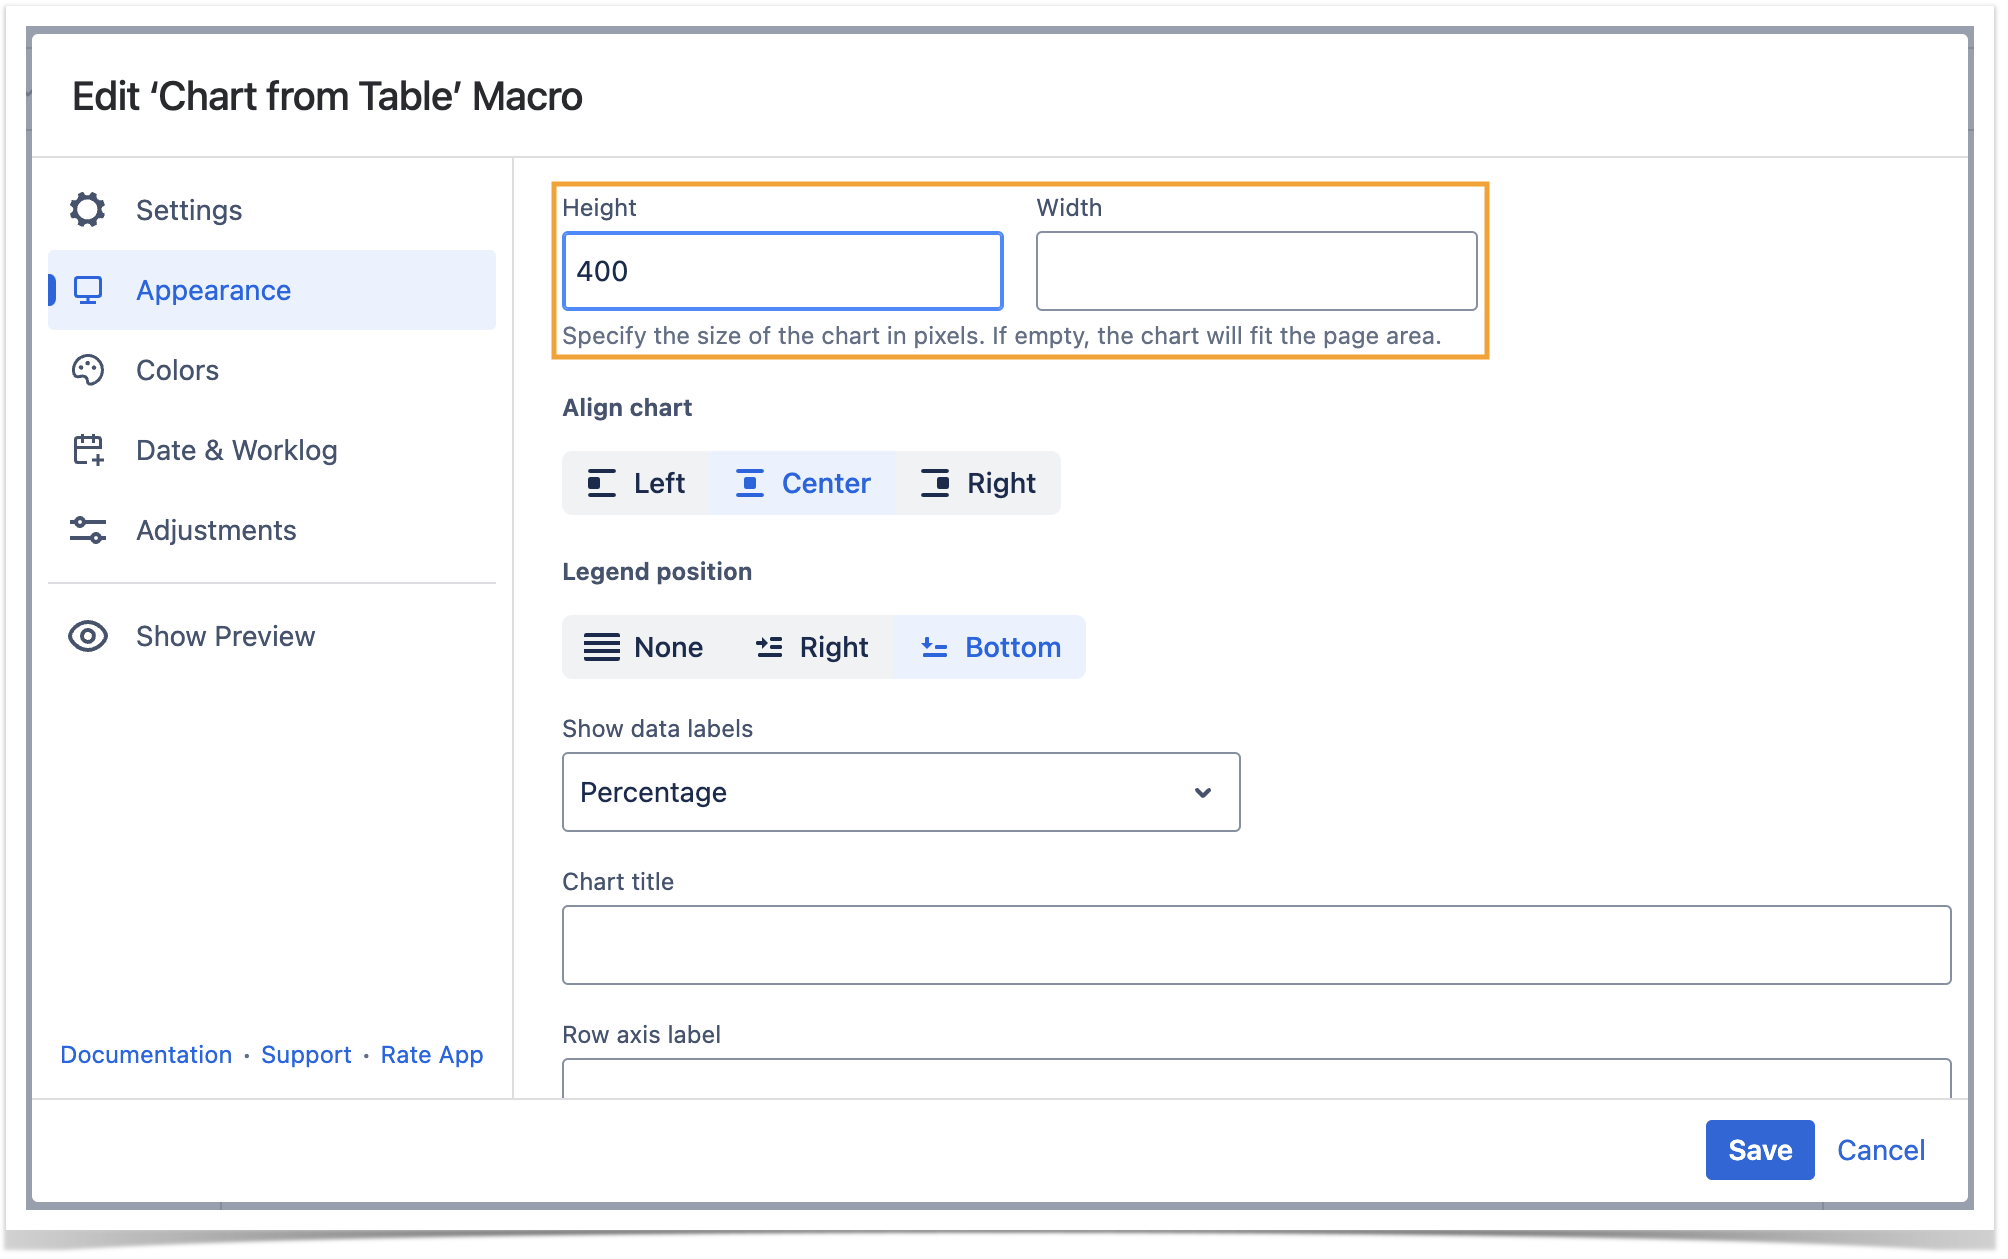Open the Show data labels dropdown

pos(900,792)
